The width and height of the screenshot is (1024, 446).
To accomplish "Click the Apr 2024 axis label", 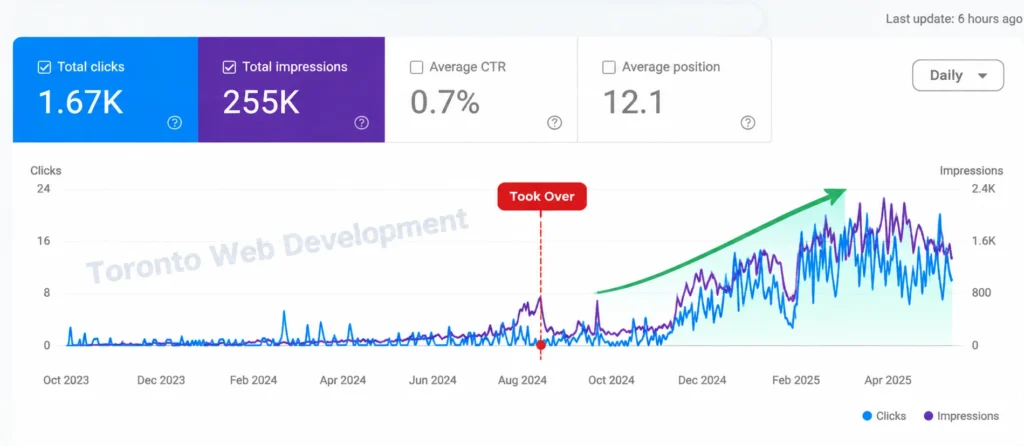I will tap(343, 380).
